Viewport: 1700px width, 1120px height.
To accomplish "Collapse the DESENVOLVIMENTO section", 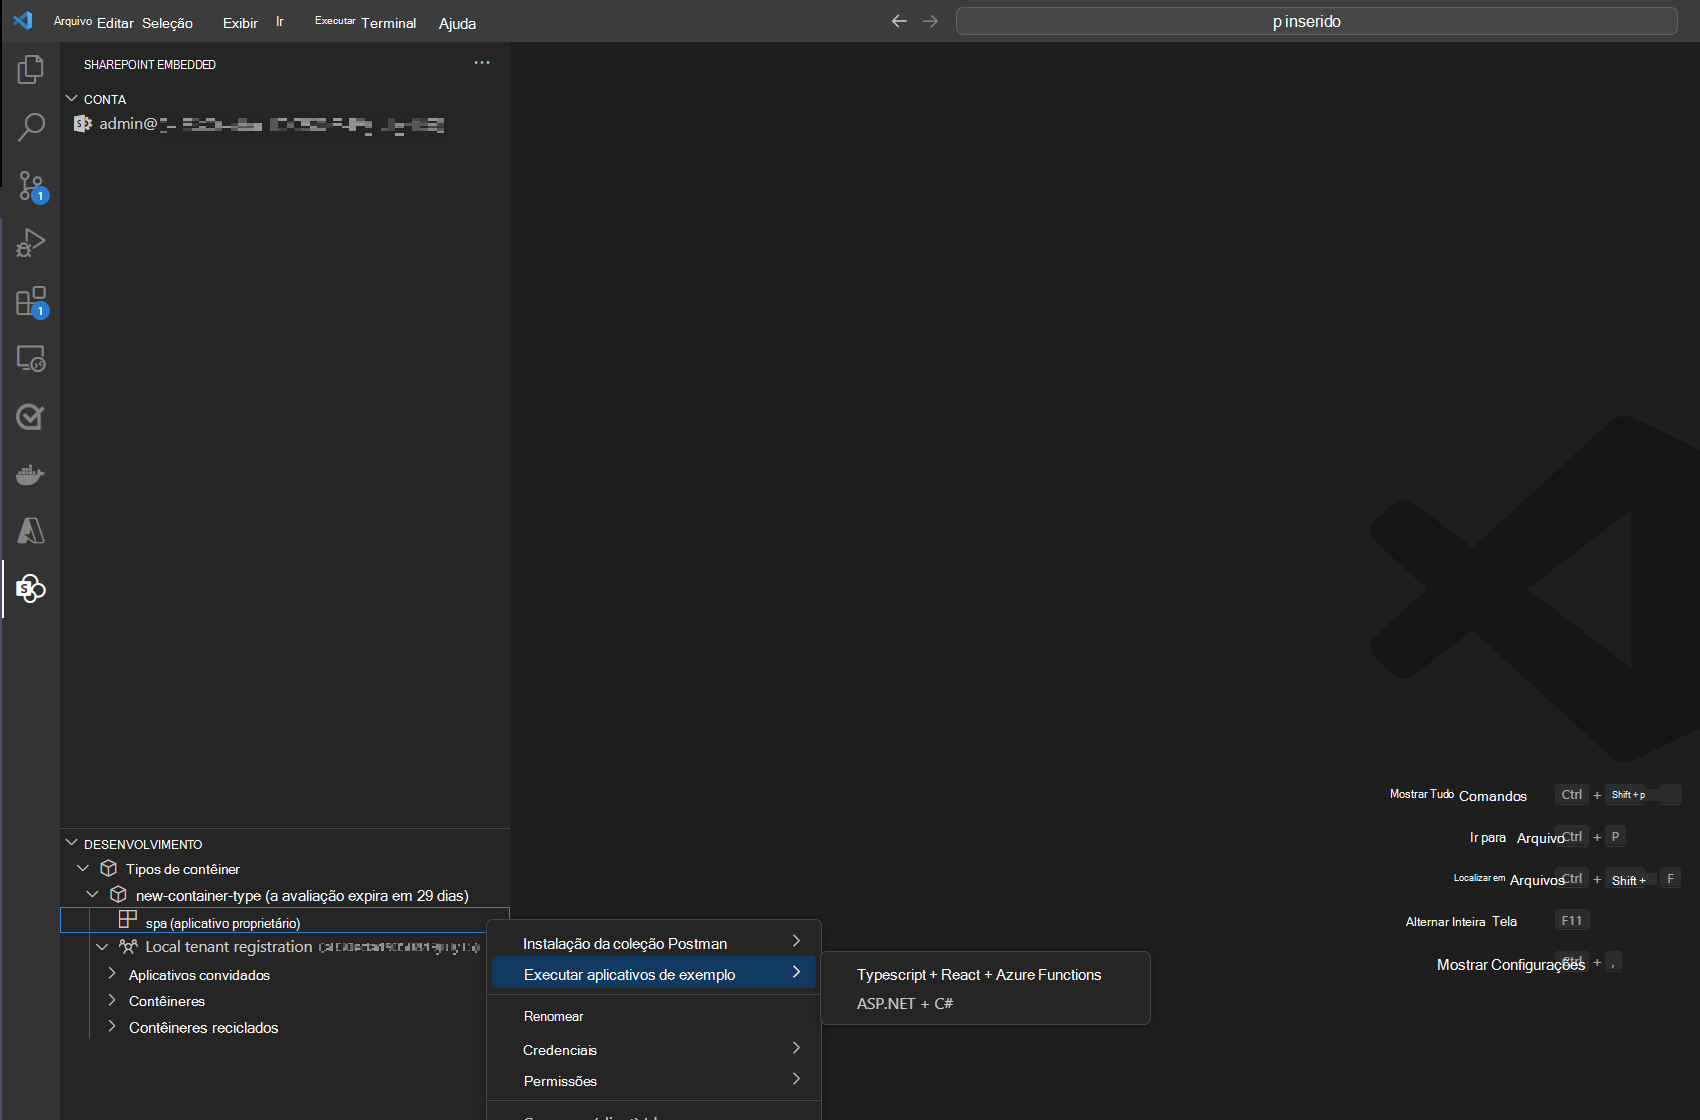I will point(72,843).
